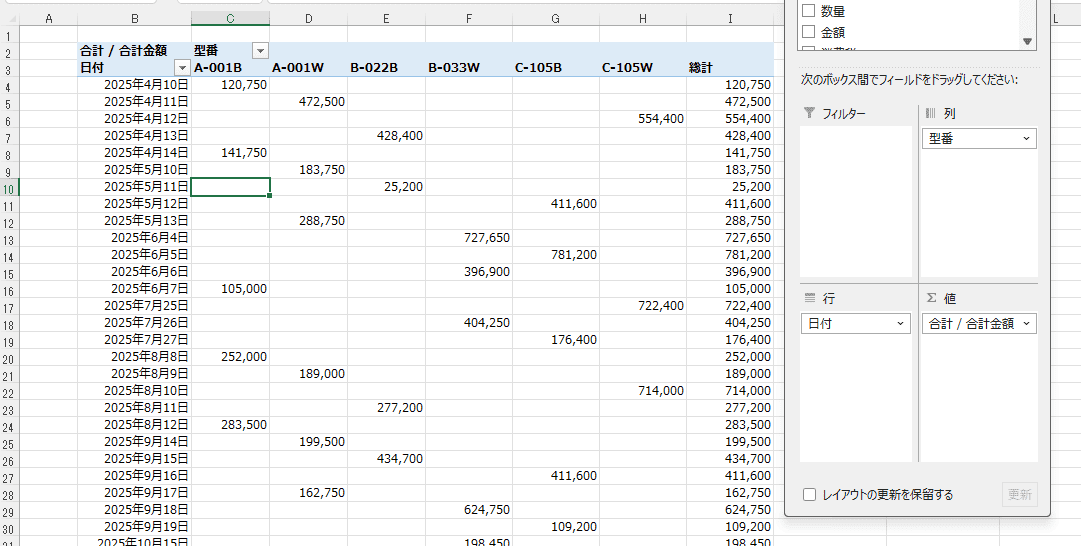This screenshot has width=1081, height=546.
Task: Select the C-105W column label cell
Action: click(x=643, y=68)
